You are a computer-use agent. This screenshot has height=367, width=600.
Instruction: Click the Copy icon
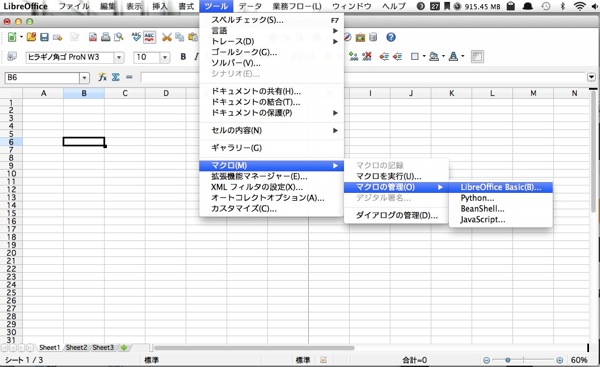pyautogui.click(x=179, y=37)
